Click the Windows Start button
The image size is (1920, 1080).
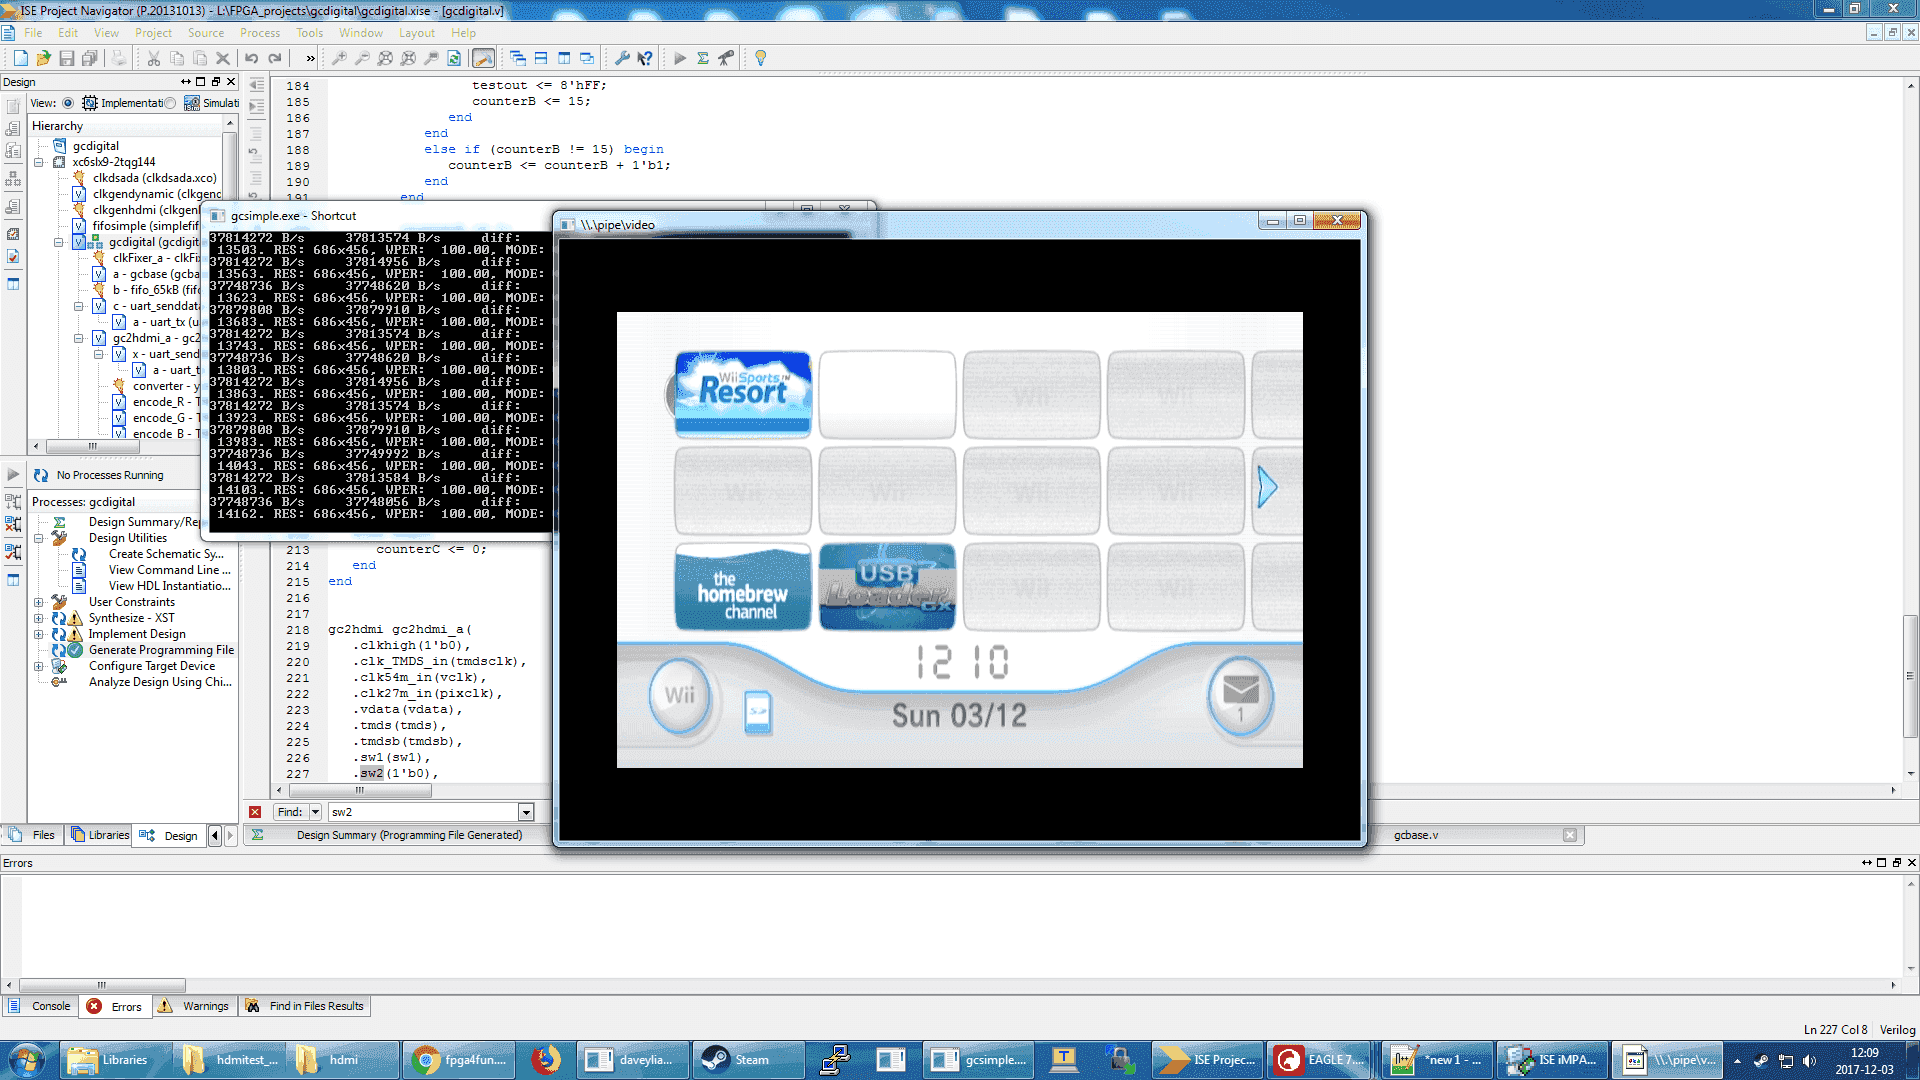26,1060
